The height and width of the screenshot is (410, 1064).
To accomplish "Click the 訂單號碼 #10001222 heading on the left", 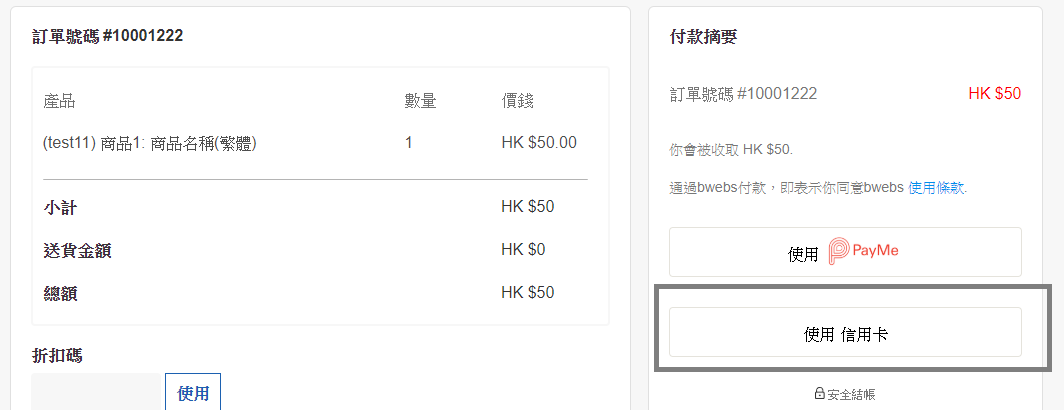I will tap(107, 36).
